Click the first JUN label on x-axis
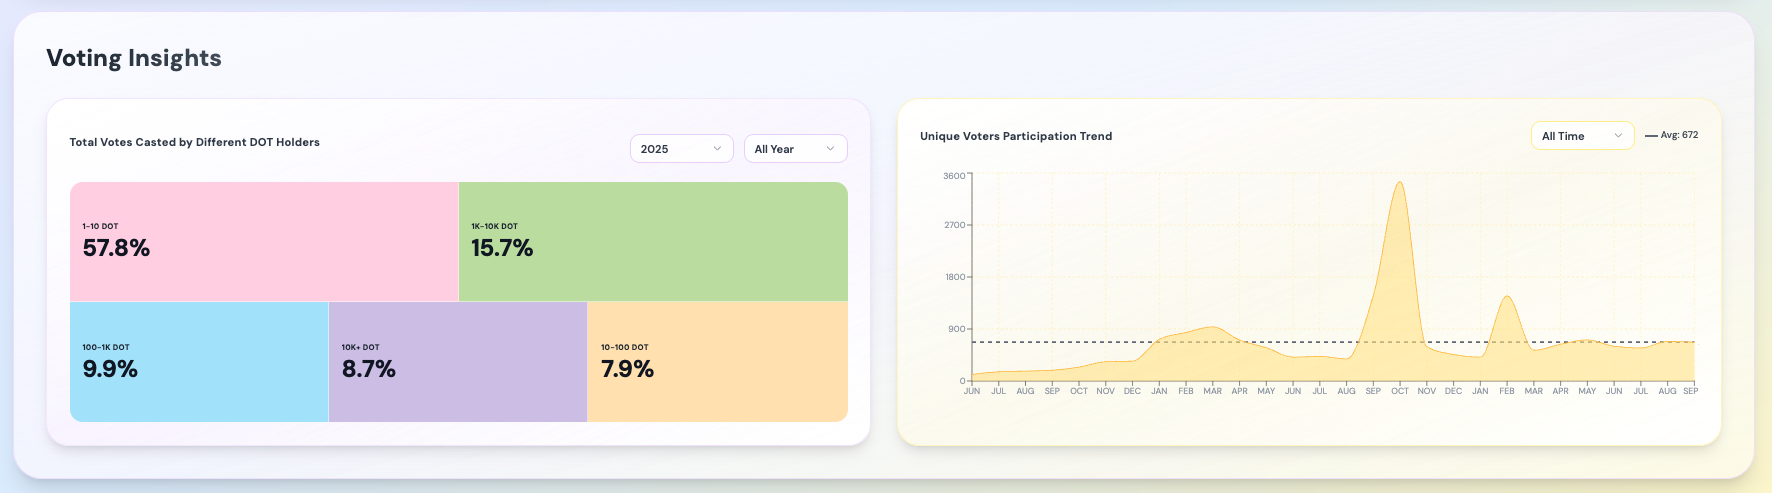Viewport: 1772px width, 493px height. click(971, 391)
